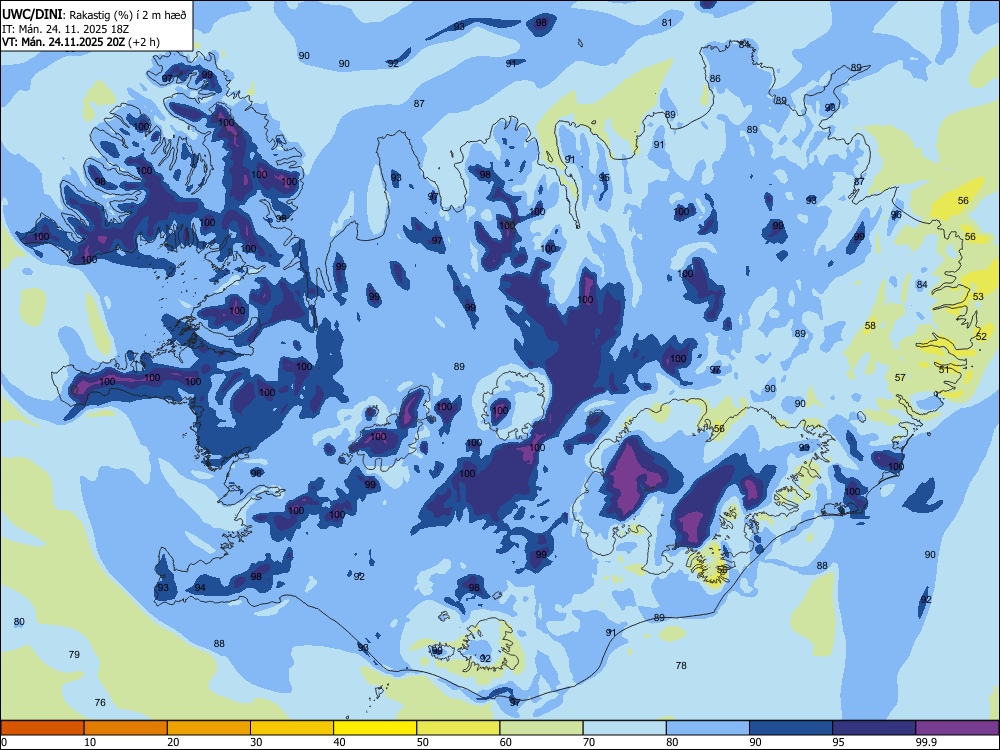Select the bright yellow 40–50 legend swatch
The height and width of the screenshot is (750, 1000).
tap(375, 728)
